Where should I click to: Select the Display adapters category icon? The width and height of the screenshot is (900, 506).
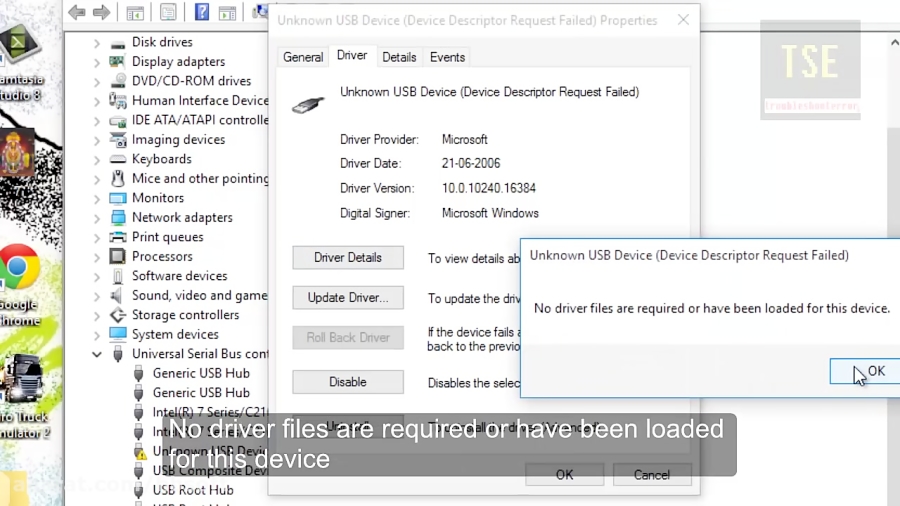[117, 61]
